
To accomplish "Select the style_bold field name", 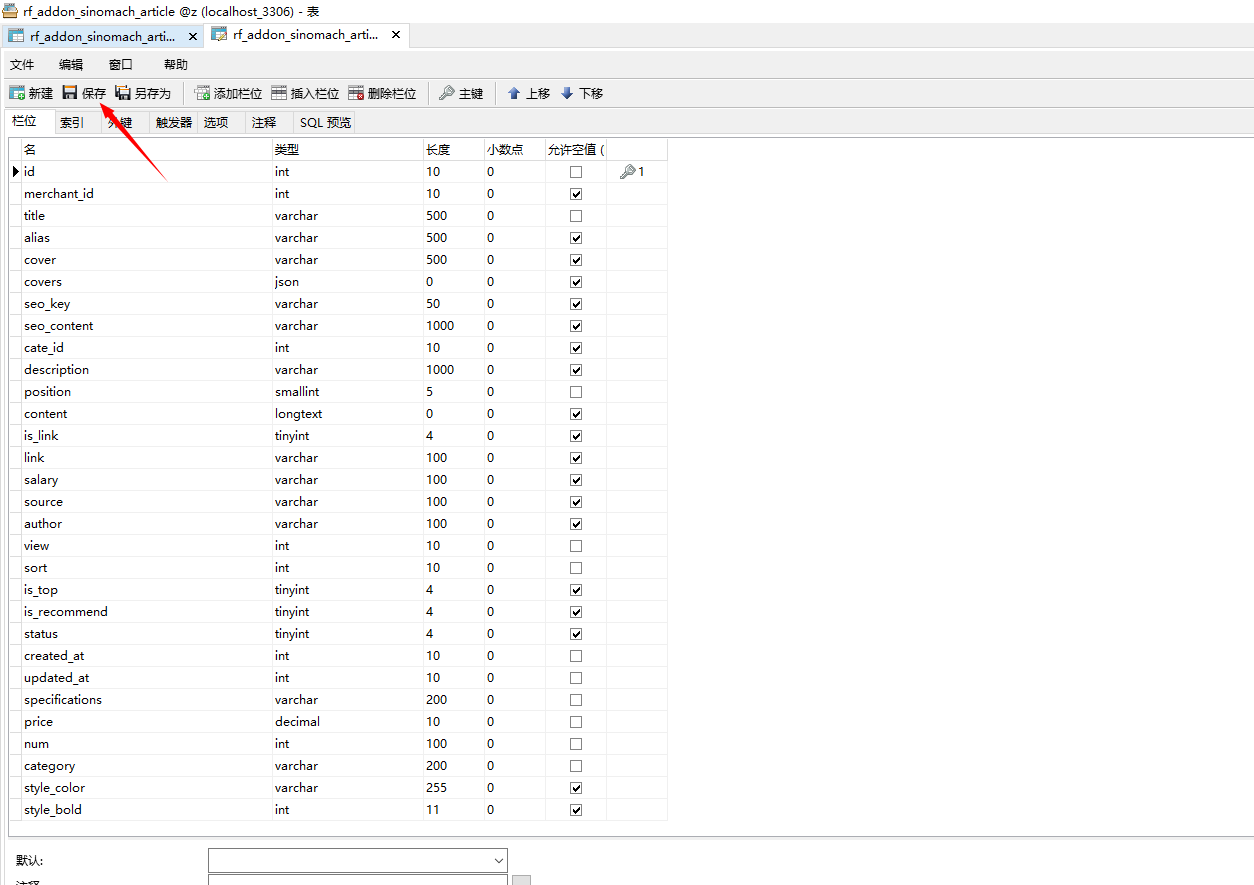I will pos(147,810).
